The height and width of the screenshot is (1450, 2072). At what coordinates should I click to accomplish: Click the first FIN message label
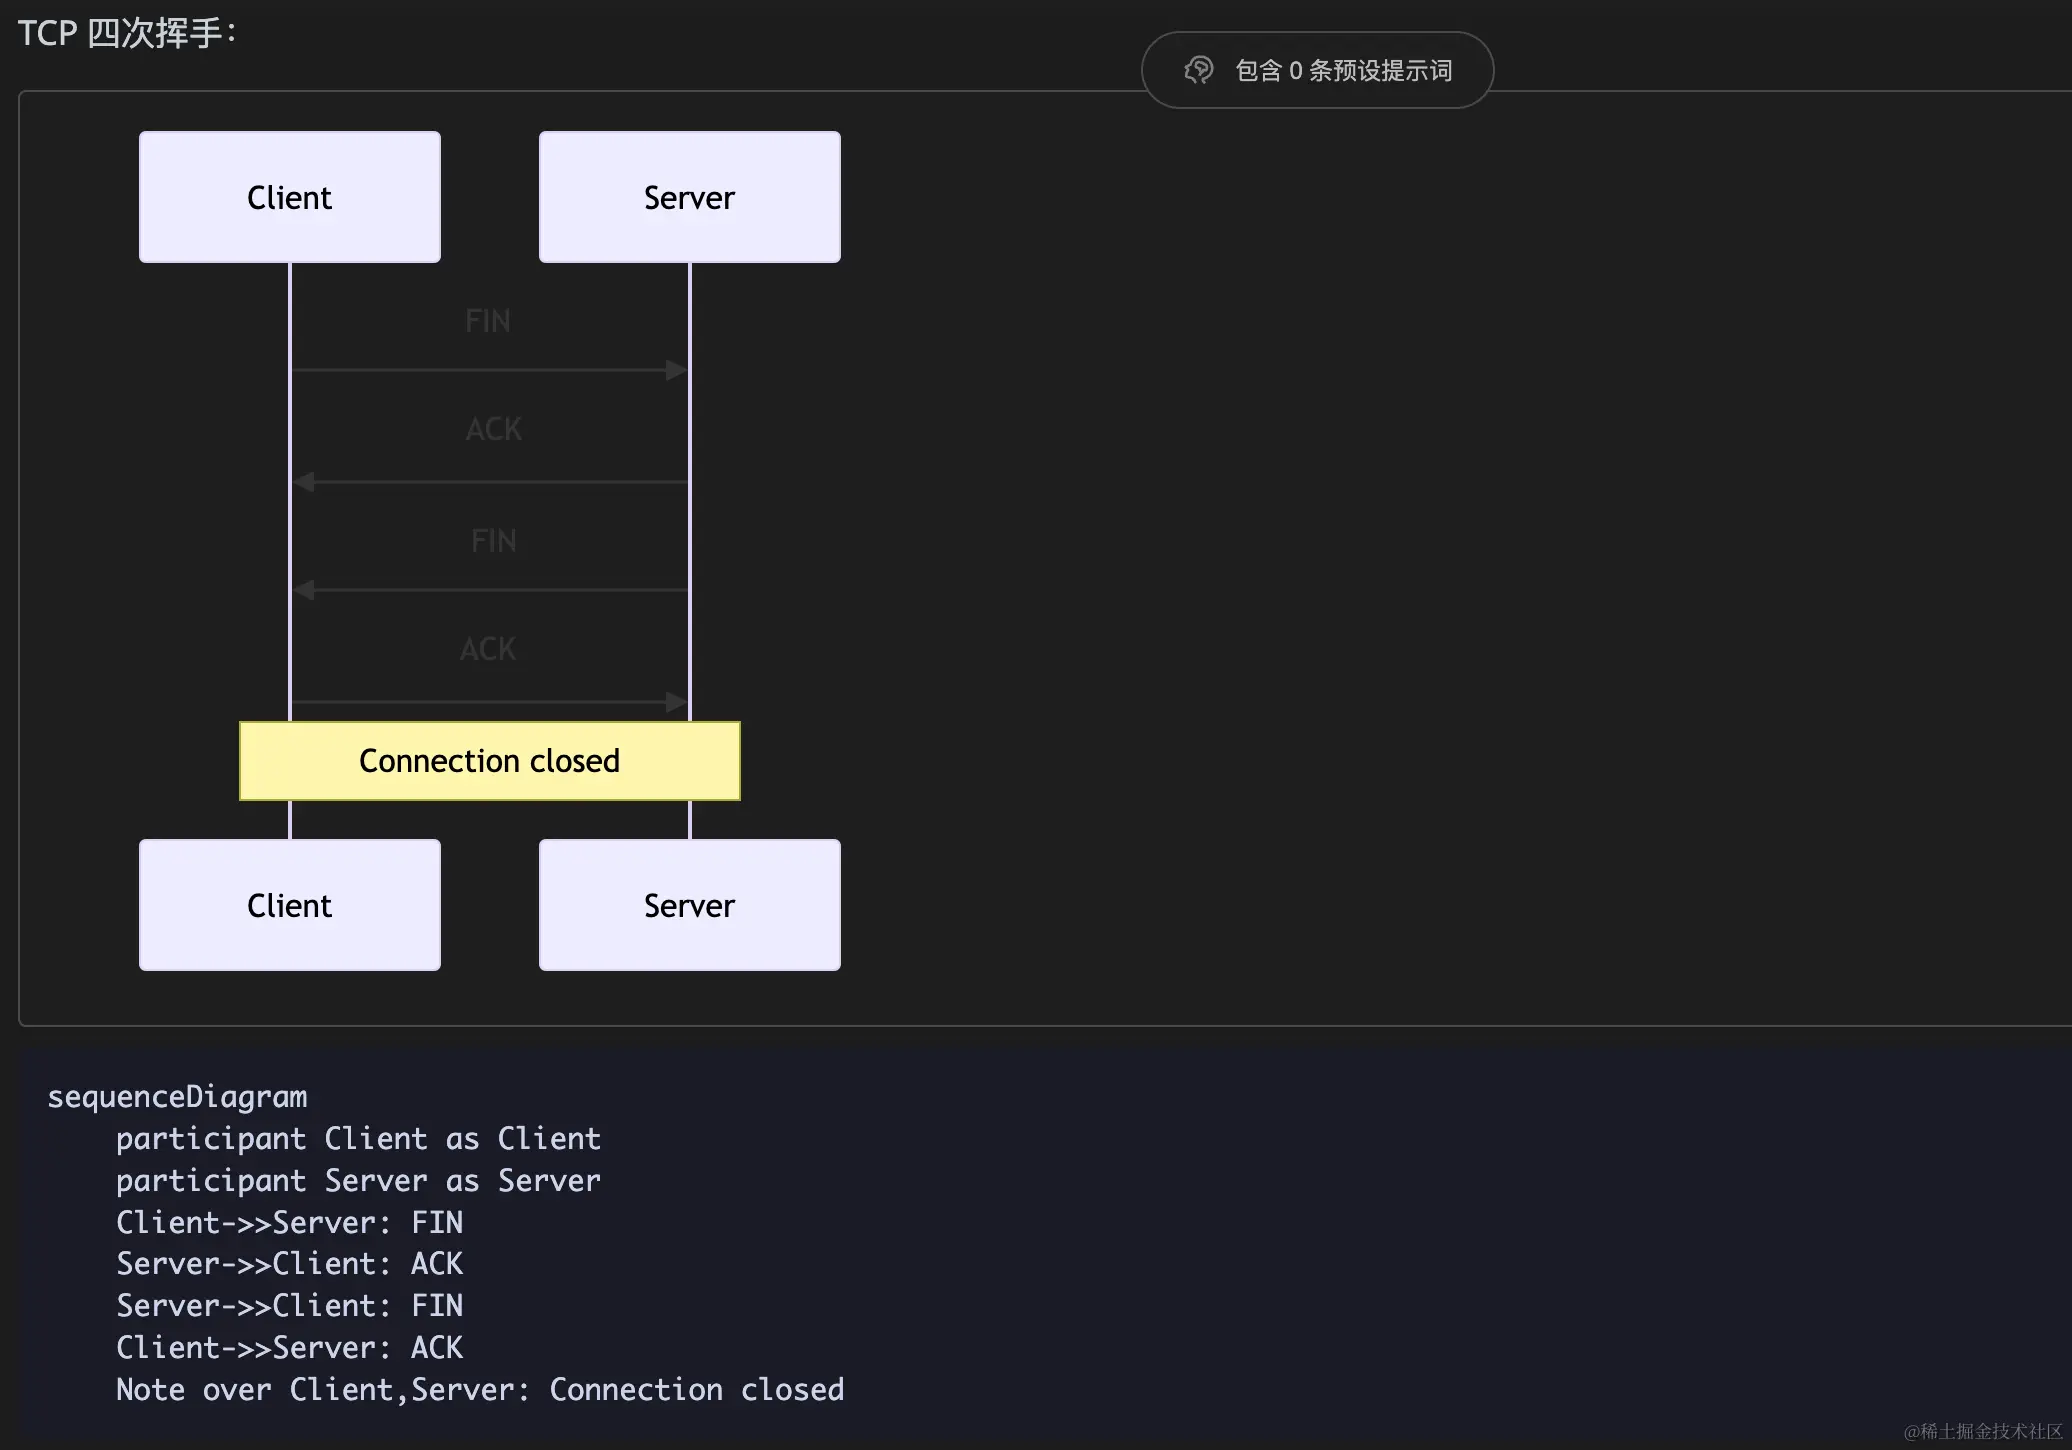(x=488, y=321)
